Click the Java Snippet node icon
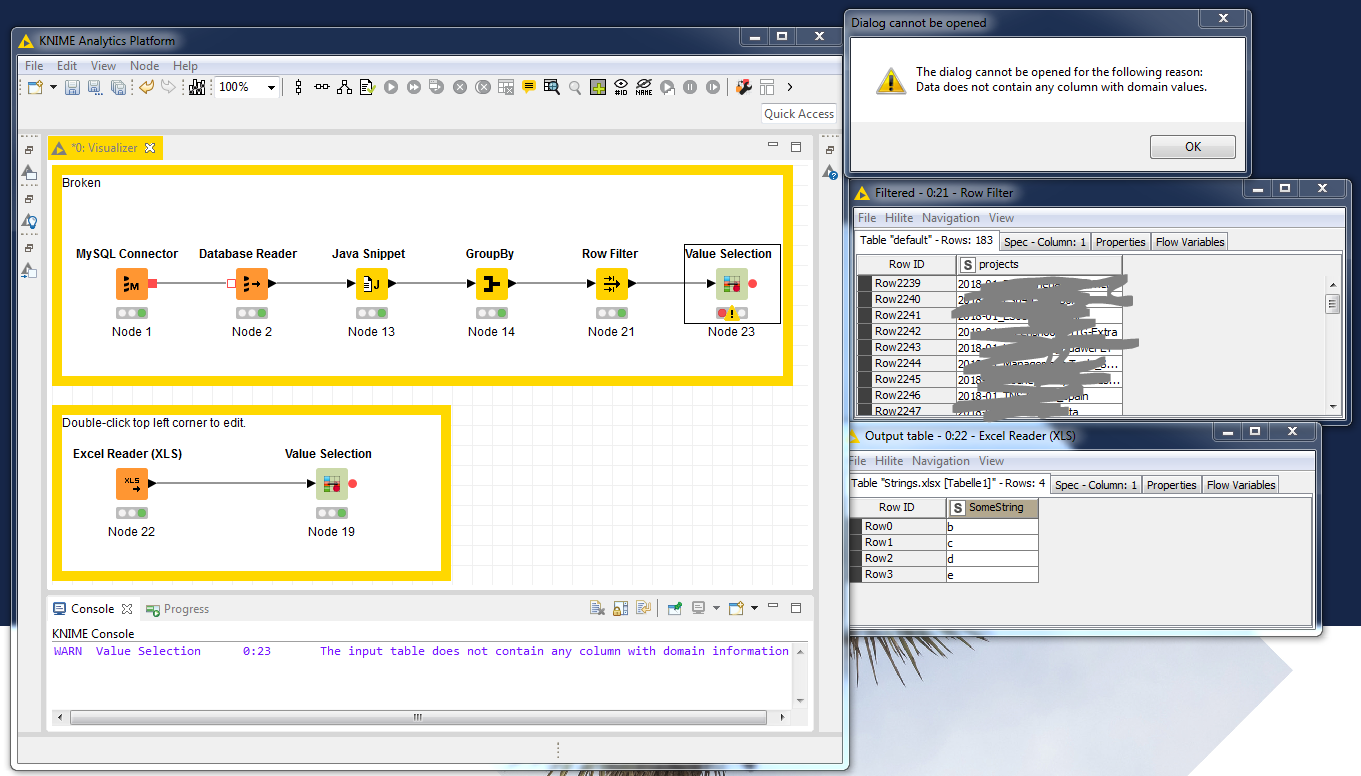The width and height of the screenshot is (1361, 776). click(371, 285)
